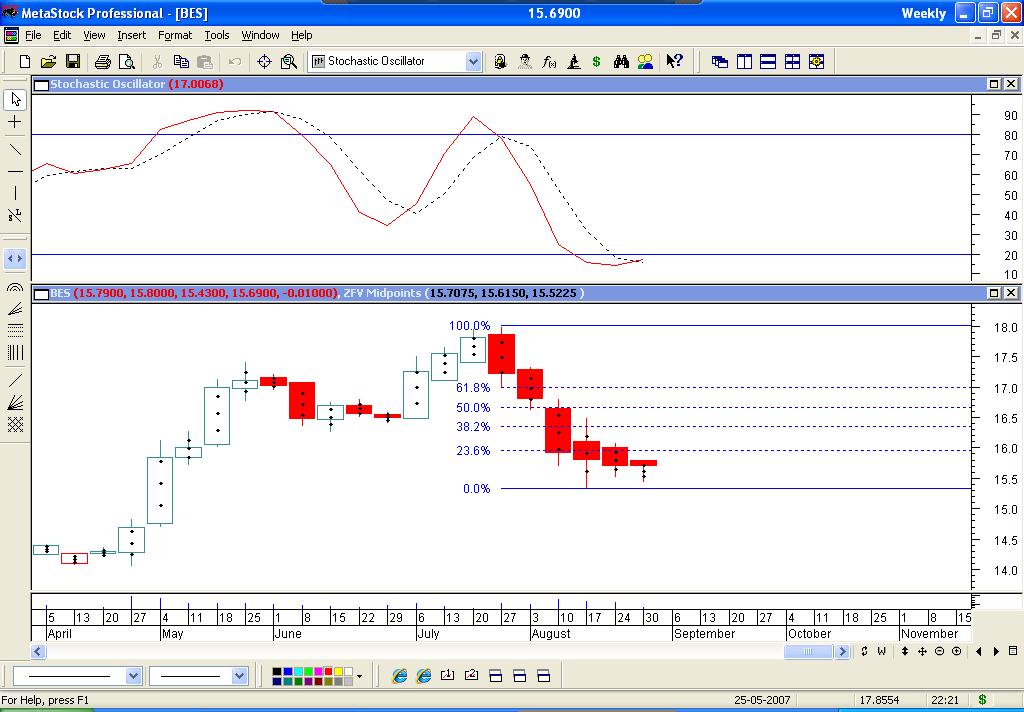The width and height of the screenshot is (1024, 712).
Task: Pick the black color swatch
Action: click(277, 672)
